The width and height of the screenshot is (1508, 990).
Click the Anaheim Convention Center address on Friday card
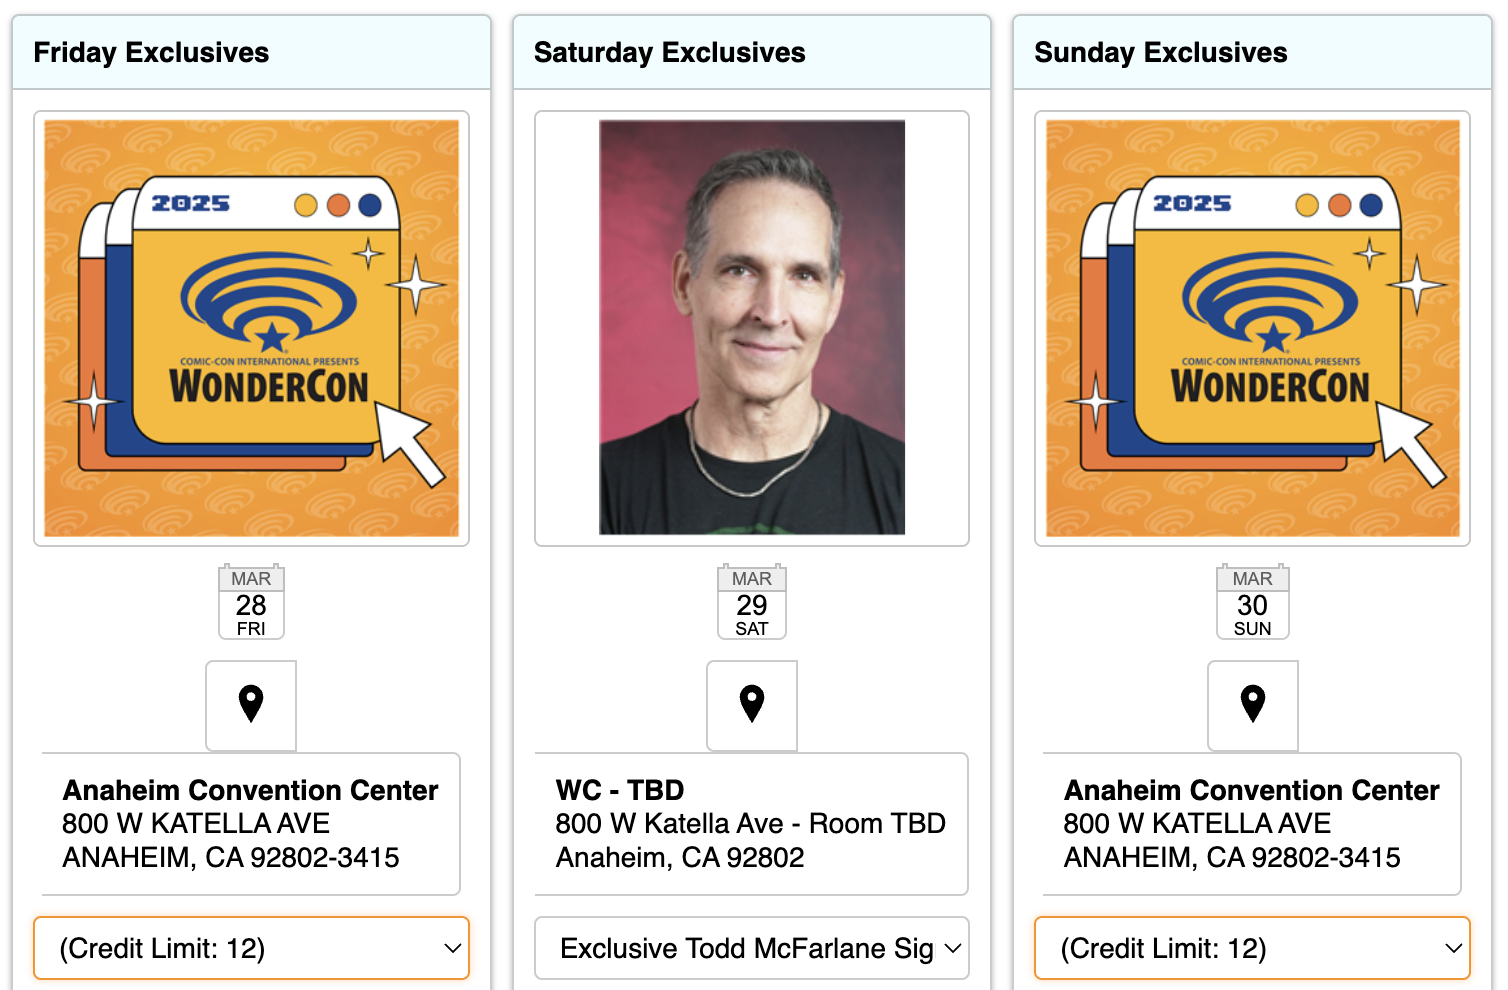[x=251, y=824]
